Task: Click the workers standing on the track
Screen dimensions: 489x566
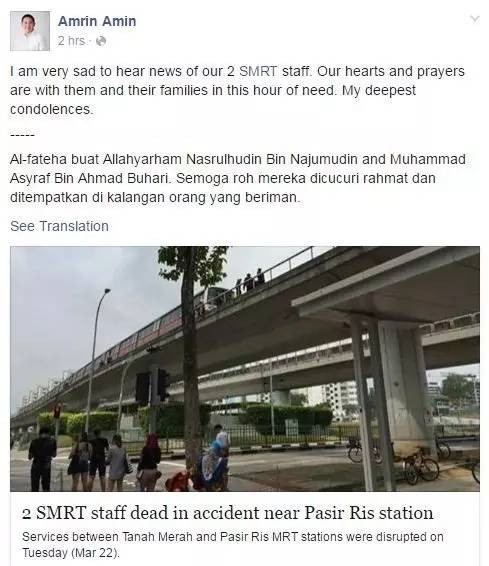Action: (x=250, y=280)
